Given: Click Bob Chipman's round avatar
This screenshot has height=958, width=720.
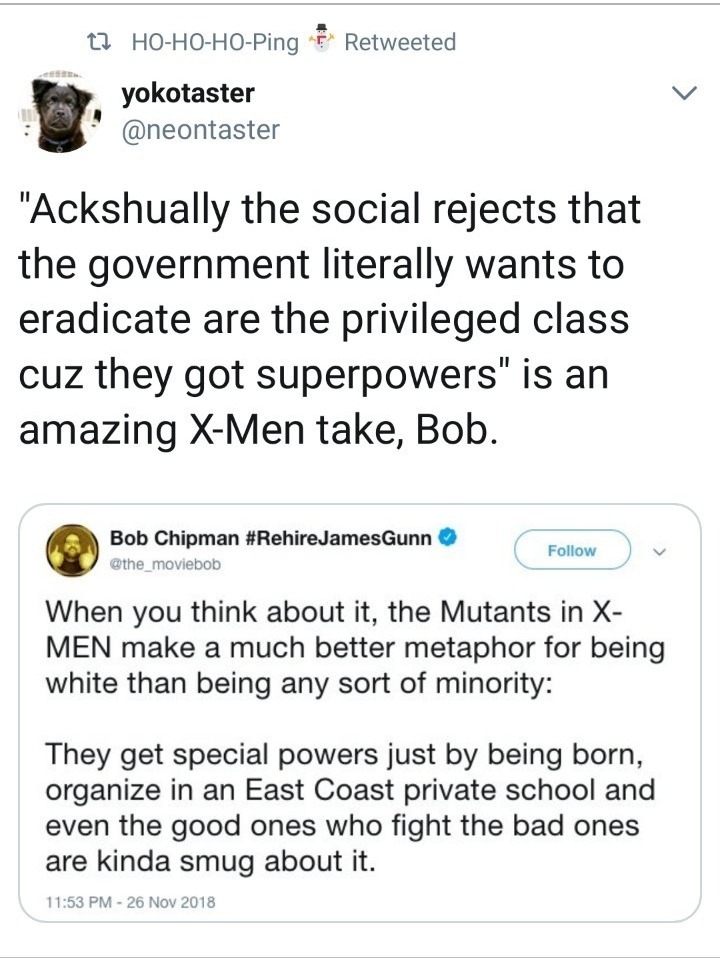Looking at the screenshot, I should click(71, 550).
